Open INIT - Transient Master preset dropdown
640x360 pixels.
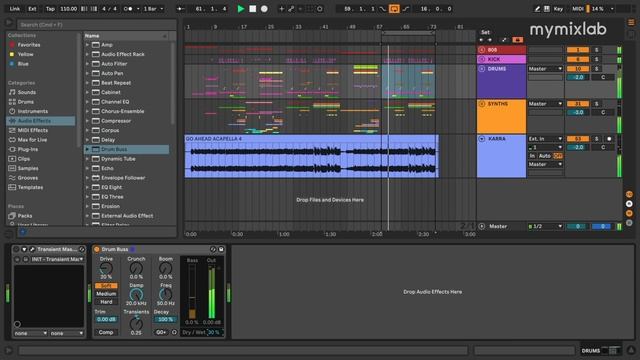pos(57,259)
